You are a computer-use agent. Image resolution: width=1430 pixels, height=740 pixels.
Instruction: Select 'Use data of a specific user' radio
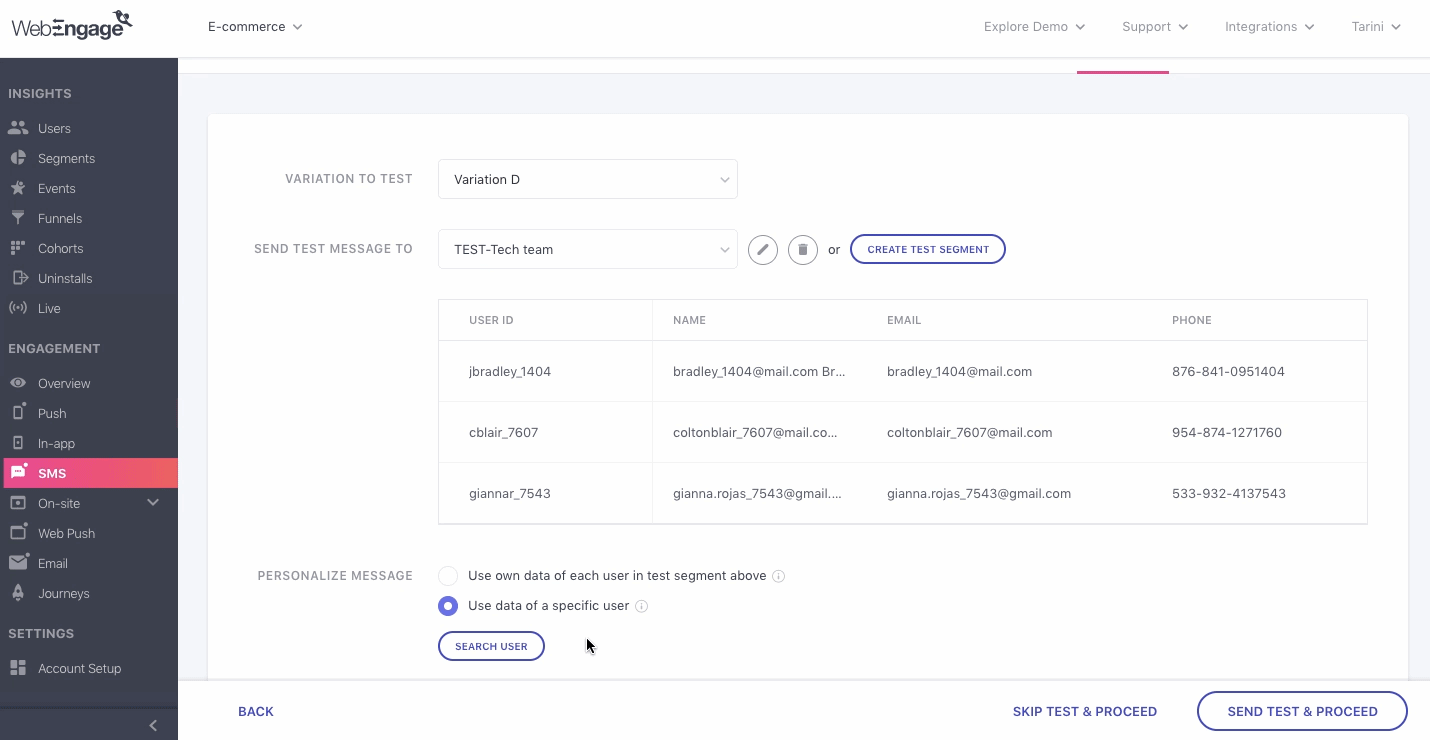(x=448, y=606)
